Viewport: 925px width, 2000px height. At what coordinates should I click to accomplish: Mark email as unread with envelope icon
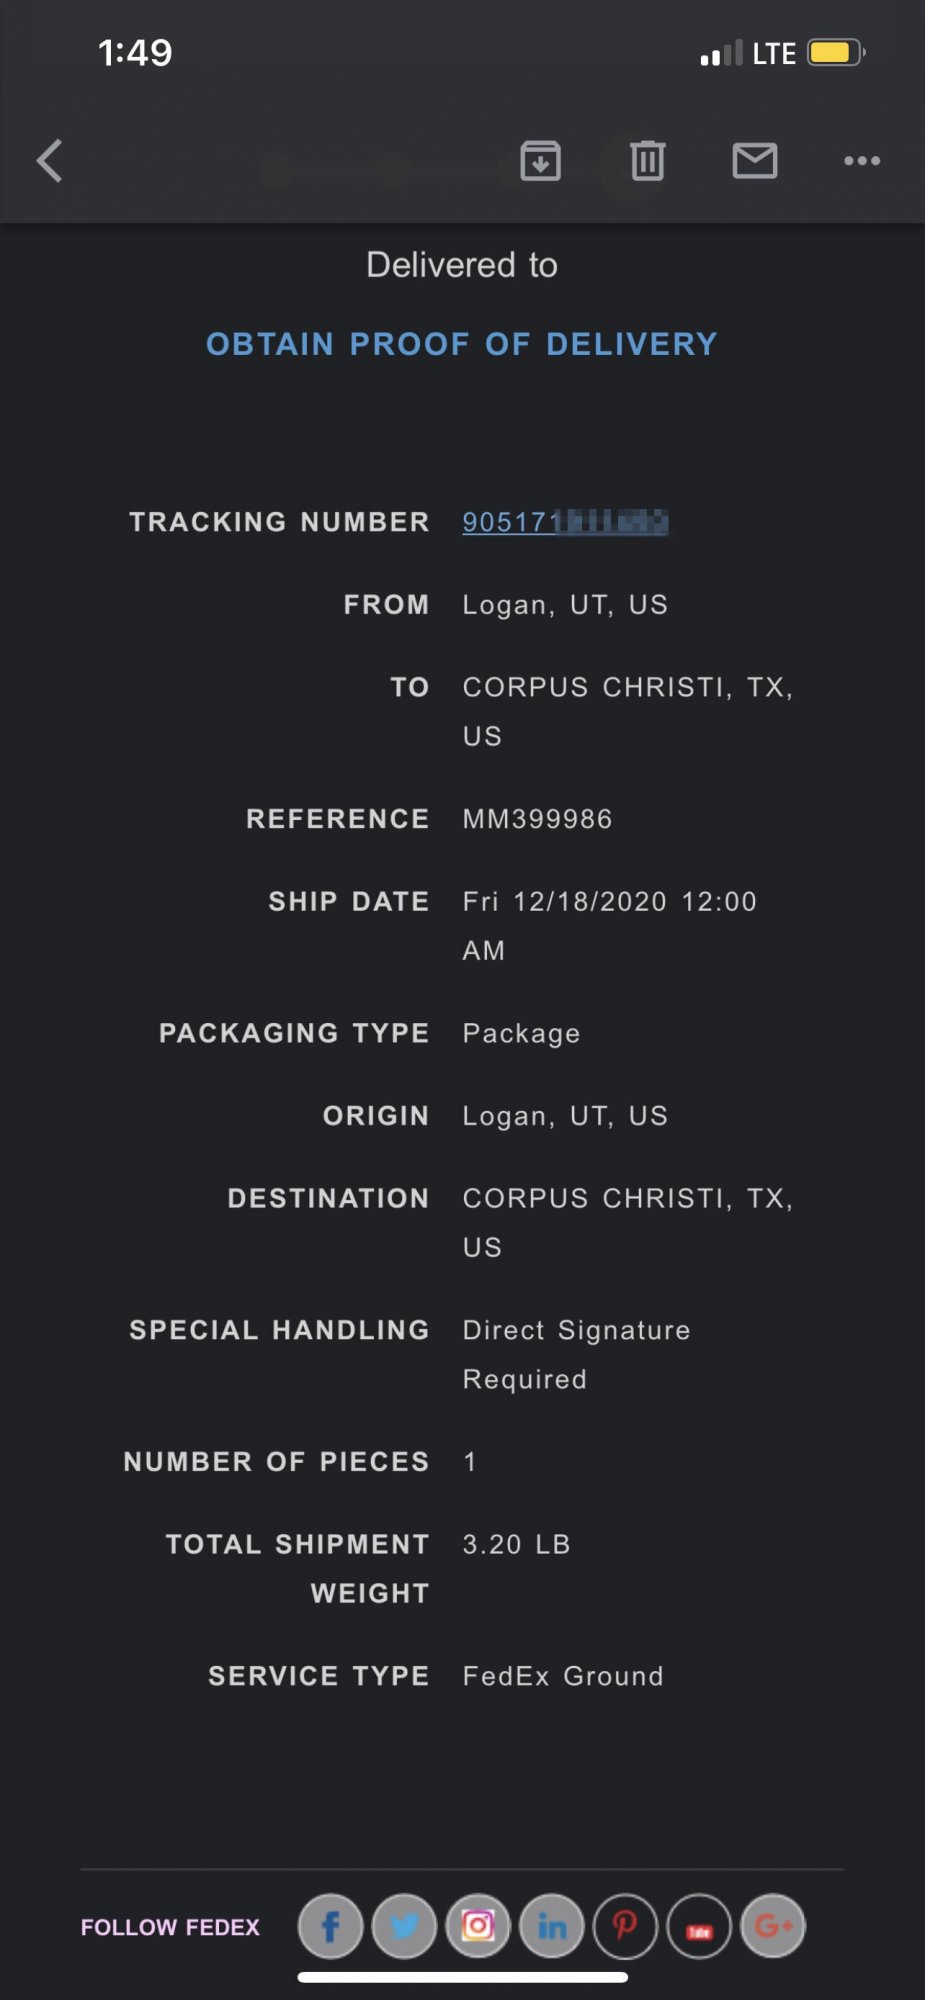(x=755, y=161)
